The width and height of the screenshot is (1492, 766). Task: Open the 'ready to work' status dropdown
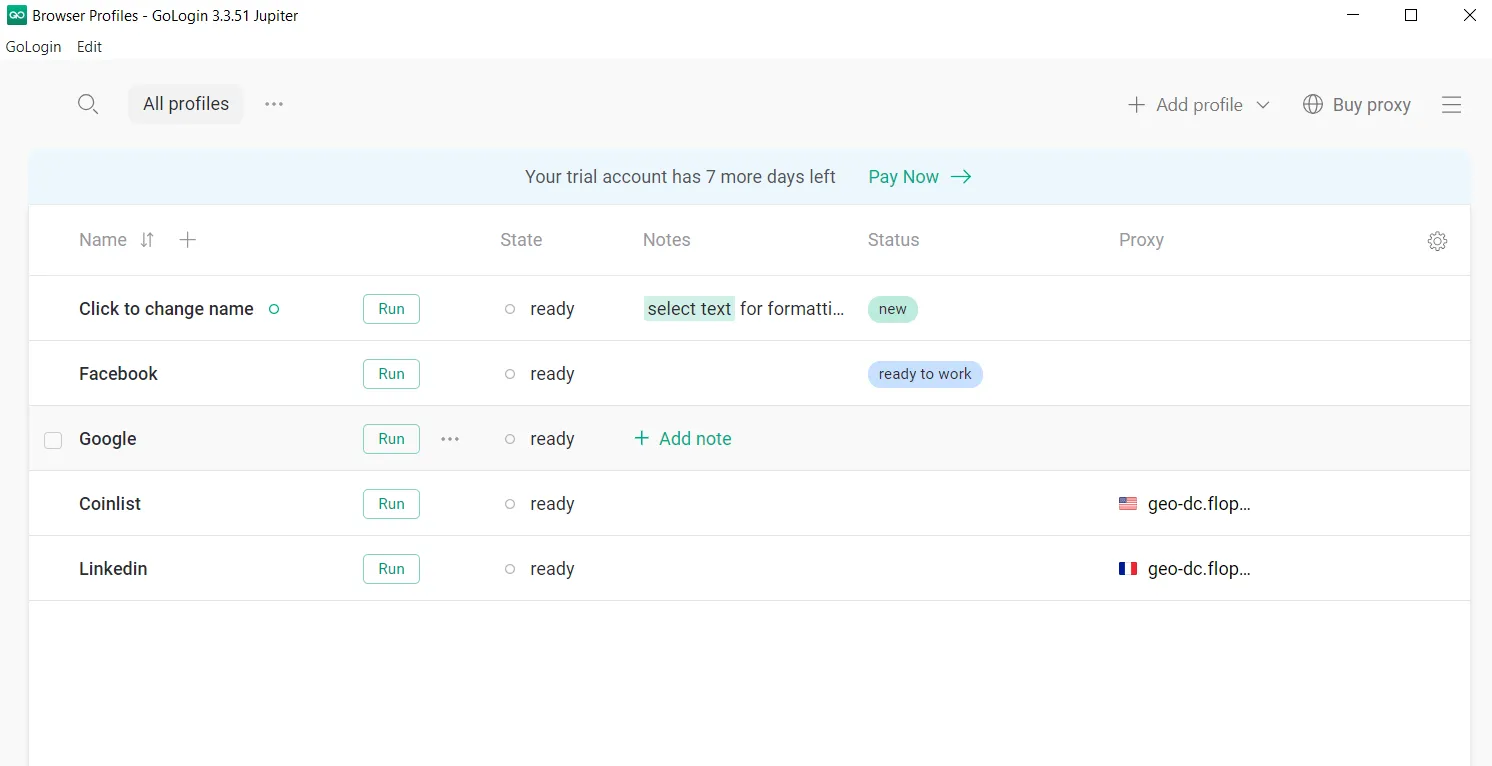coord(925,374)
